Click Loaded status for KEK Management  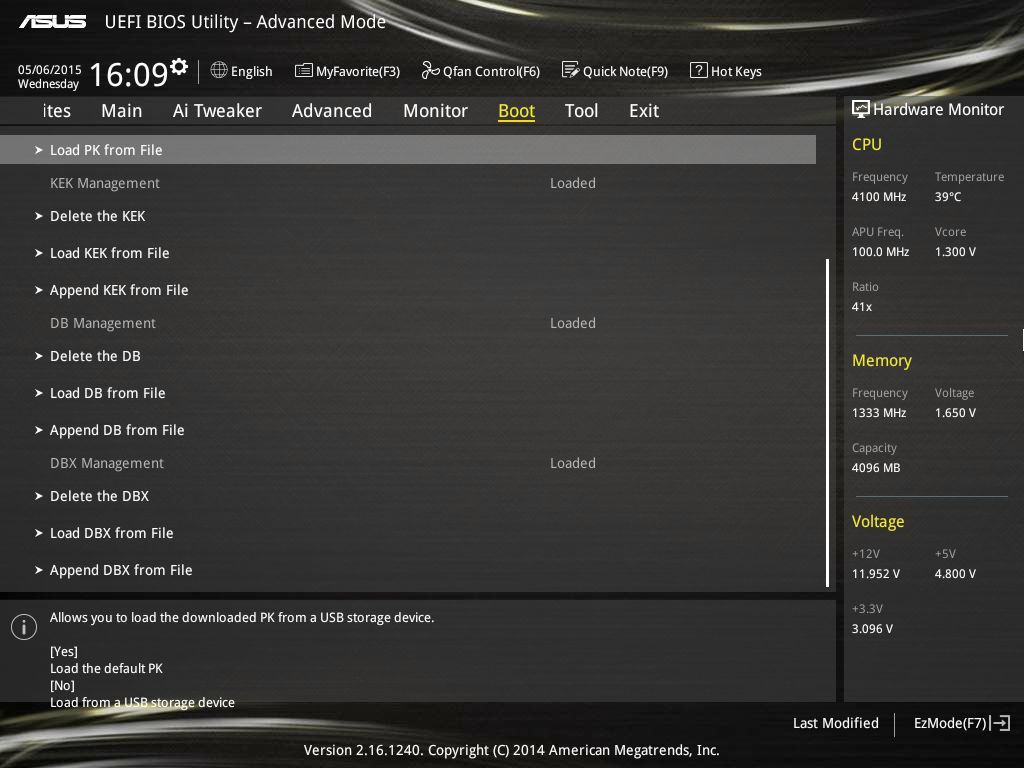pyautogui.click(x=573, y=183)
